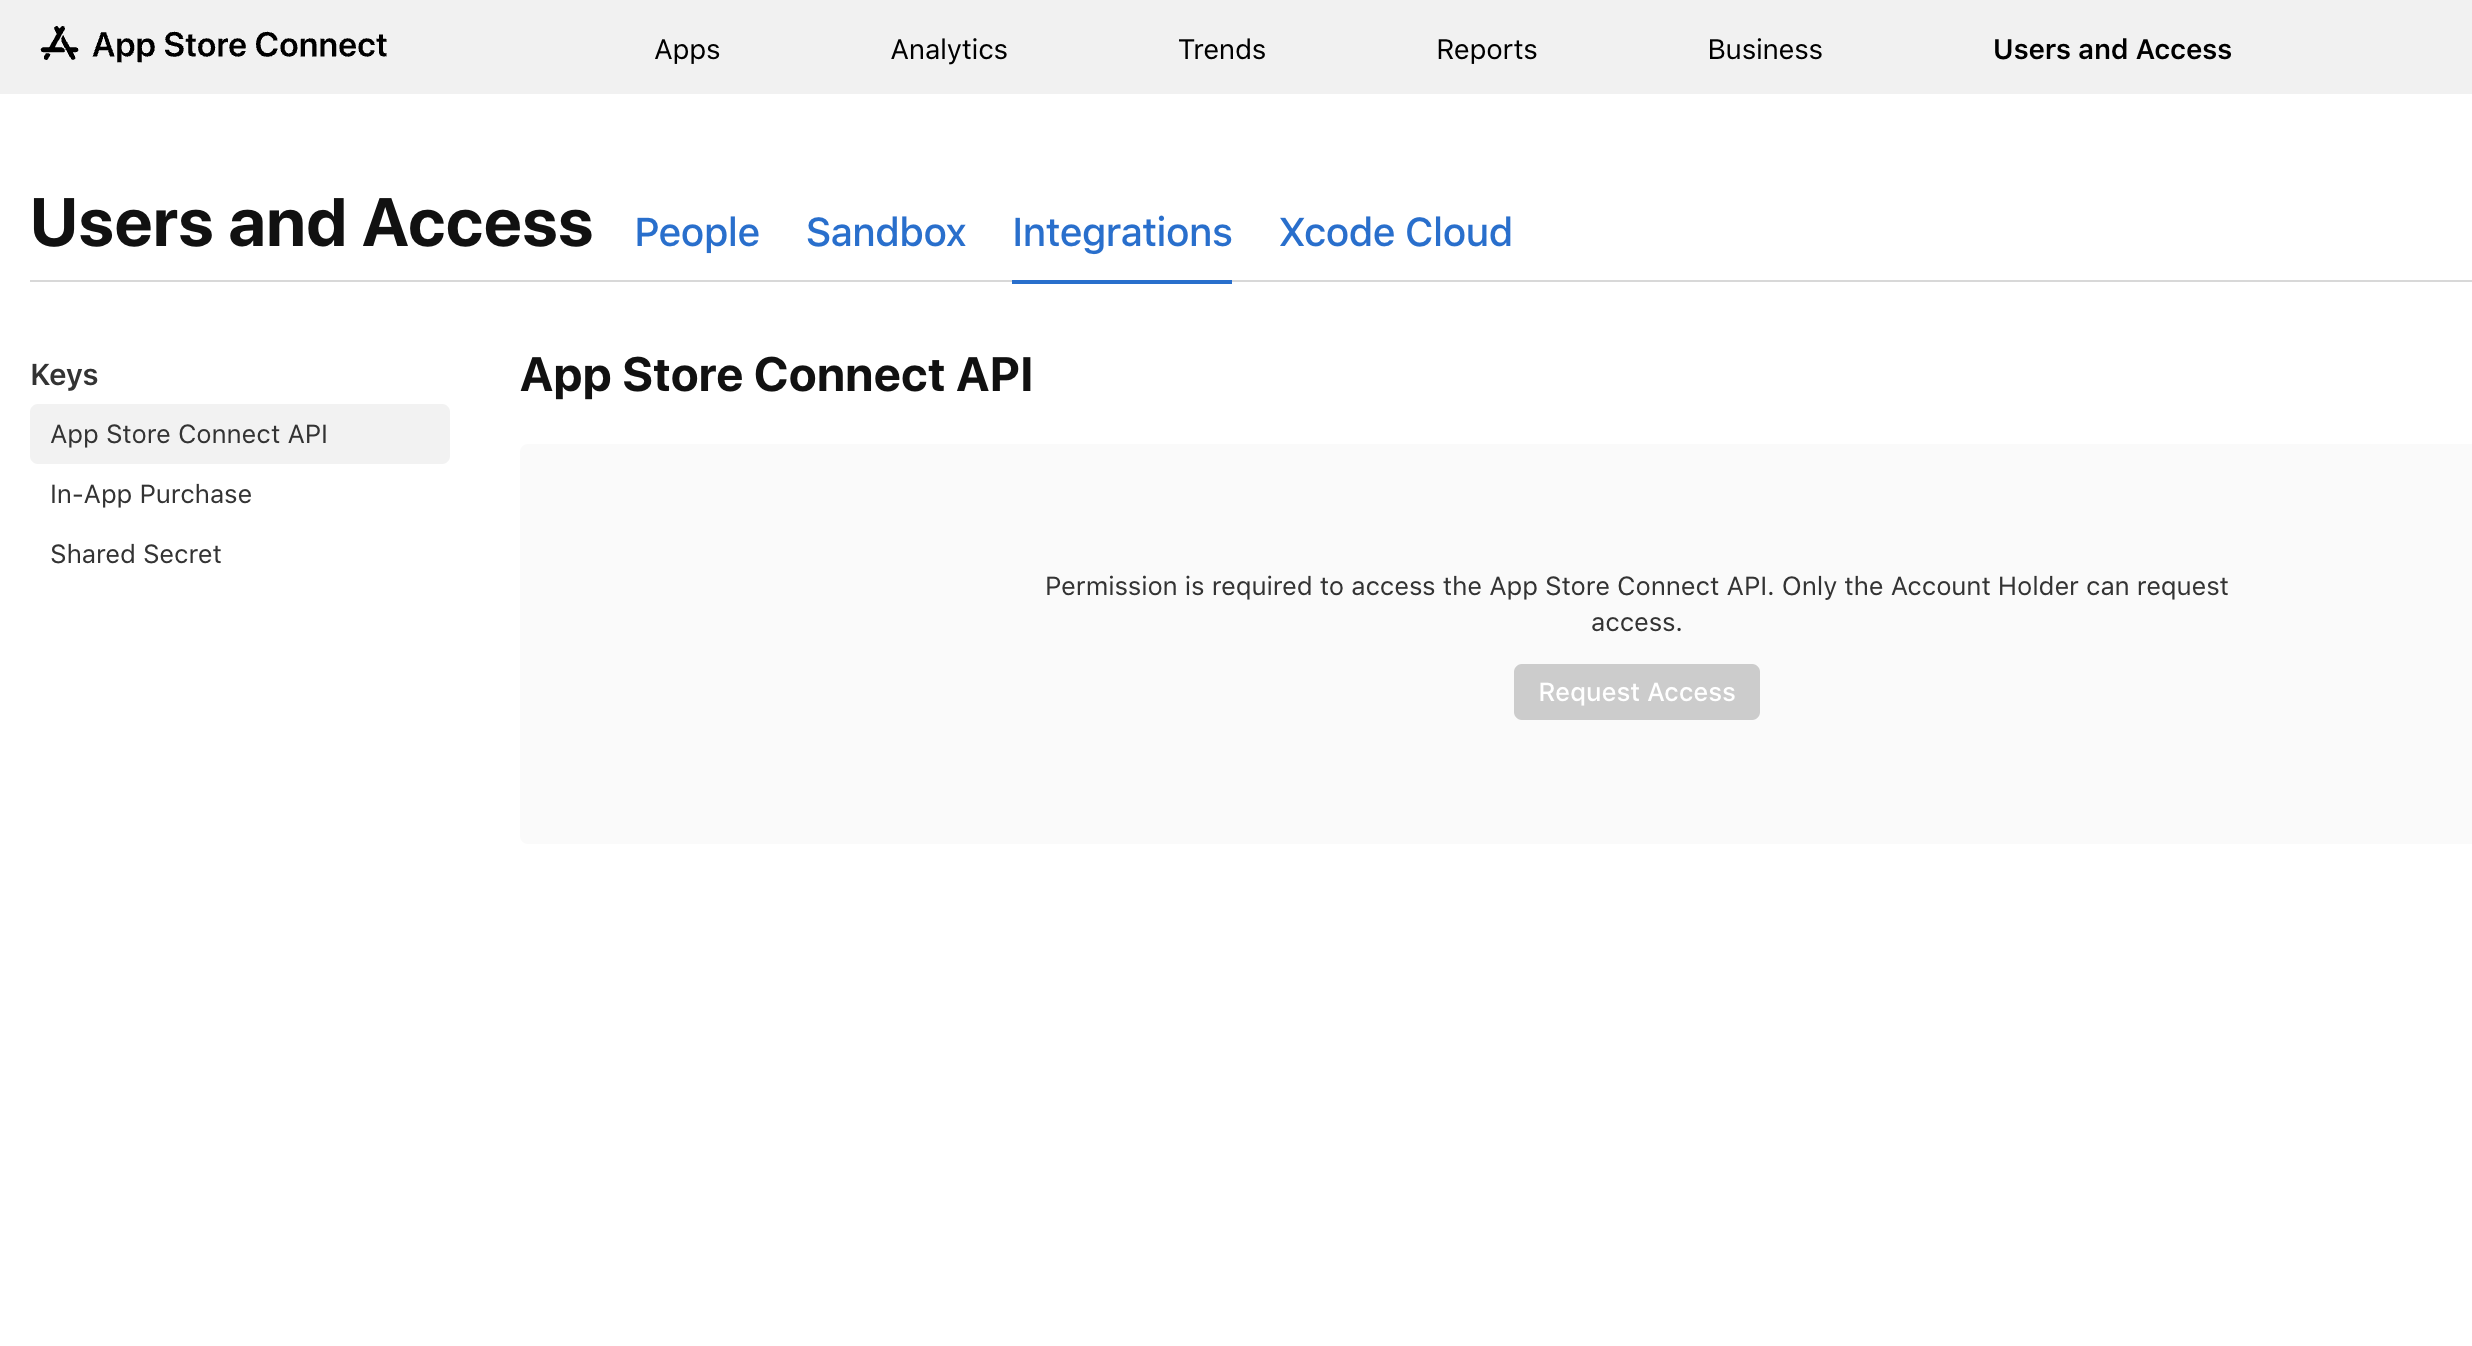Select App Store Connect API in Keys sidebar
This screenshot has height=1346, width=2472.
coord(240,434)
